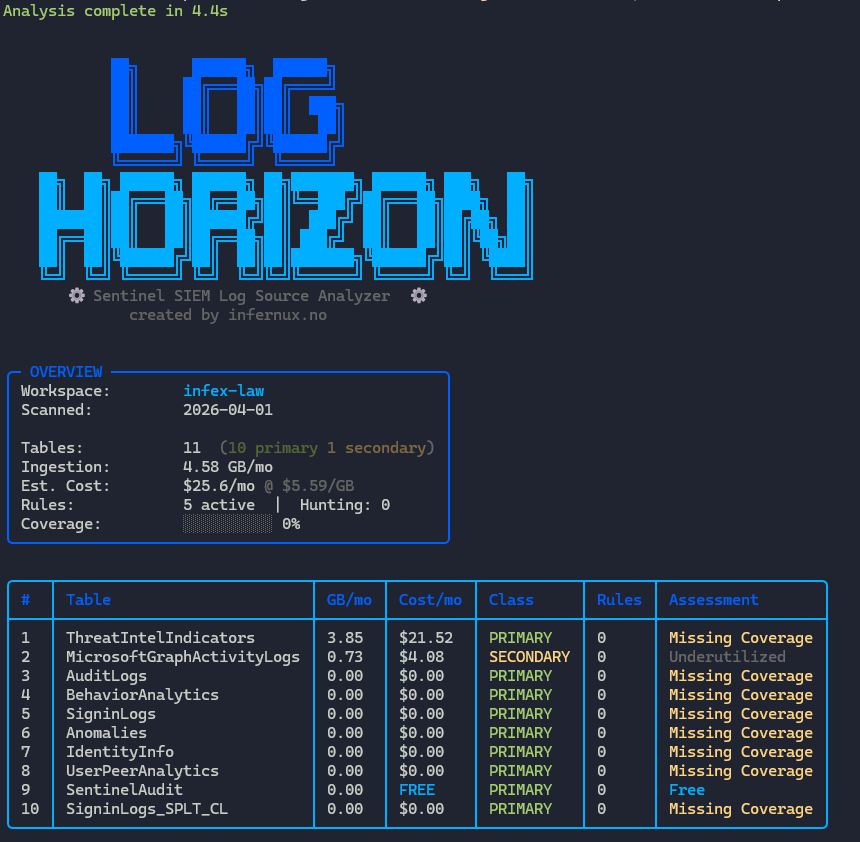Click the AuditLogs table name
860x842 pixels.
[x=106, y=676]
